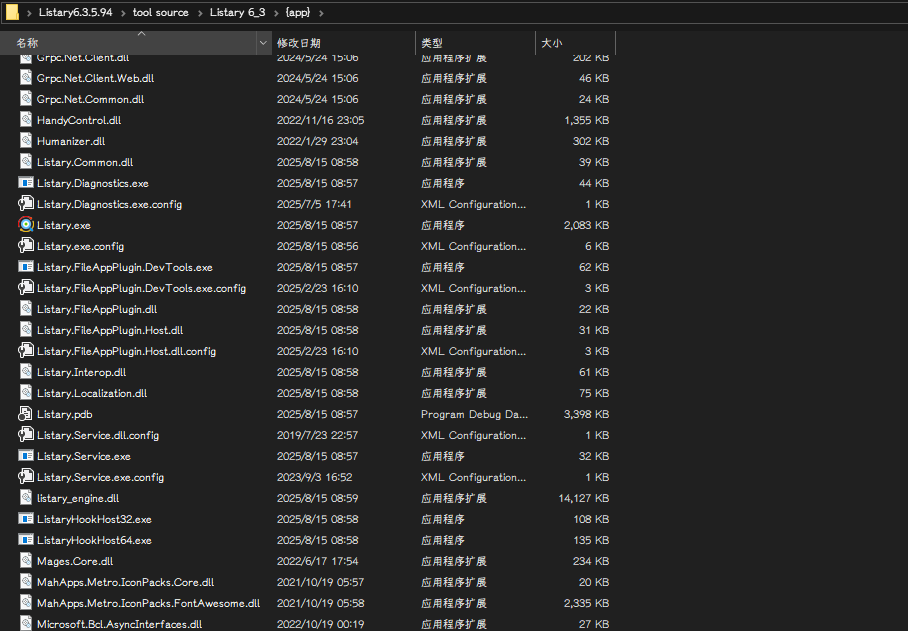Click the 2023/9/3 16:52 date cell
The image size is (908, 631).
click(x=314, y=477)
